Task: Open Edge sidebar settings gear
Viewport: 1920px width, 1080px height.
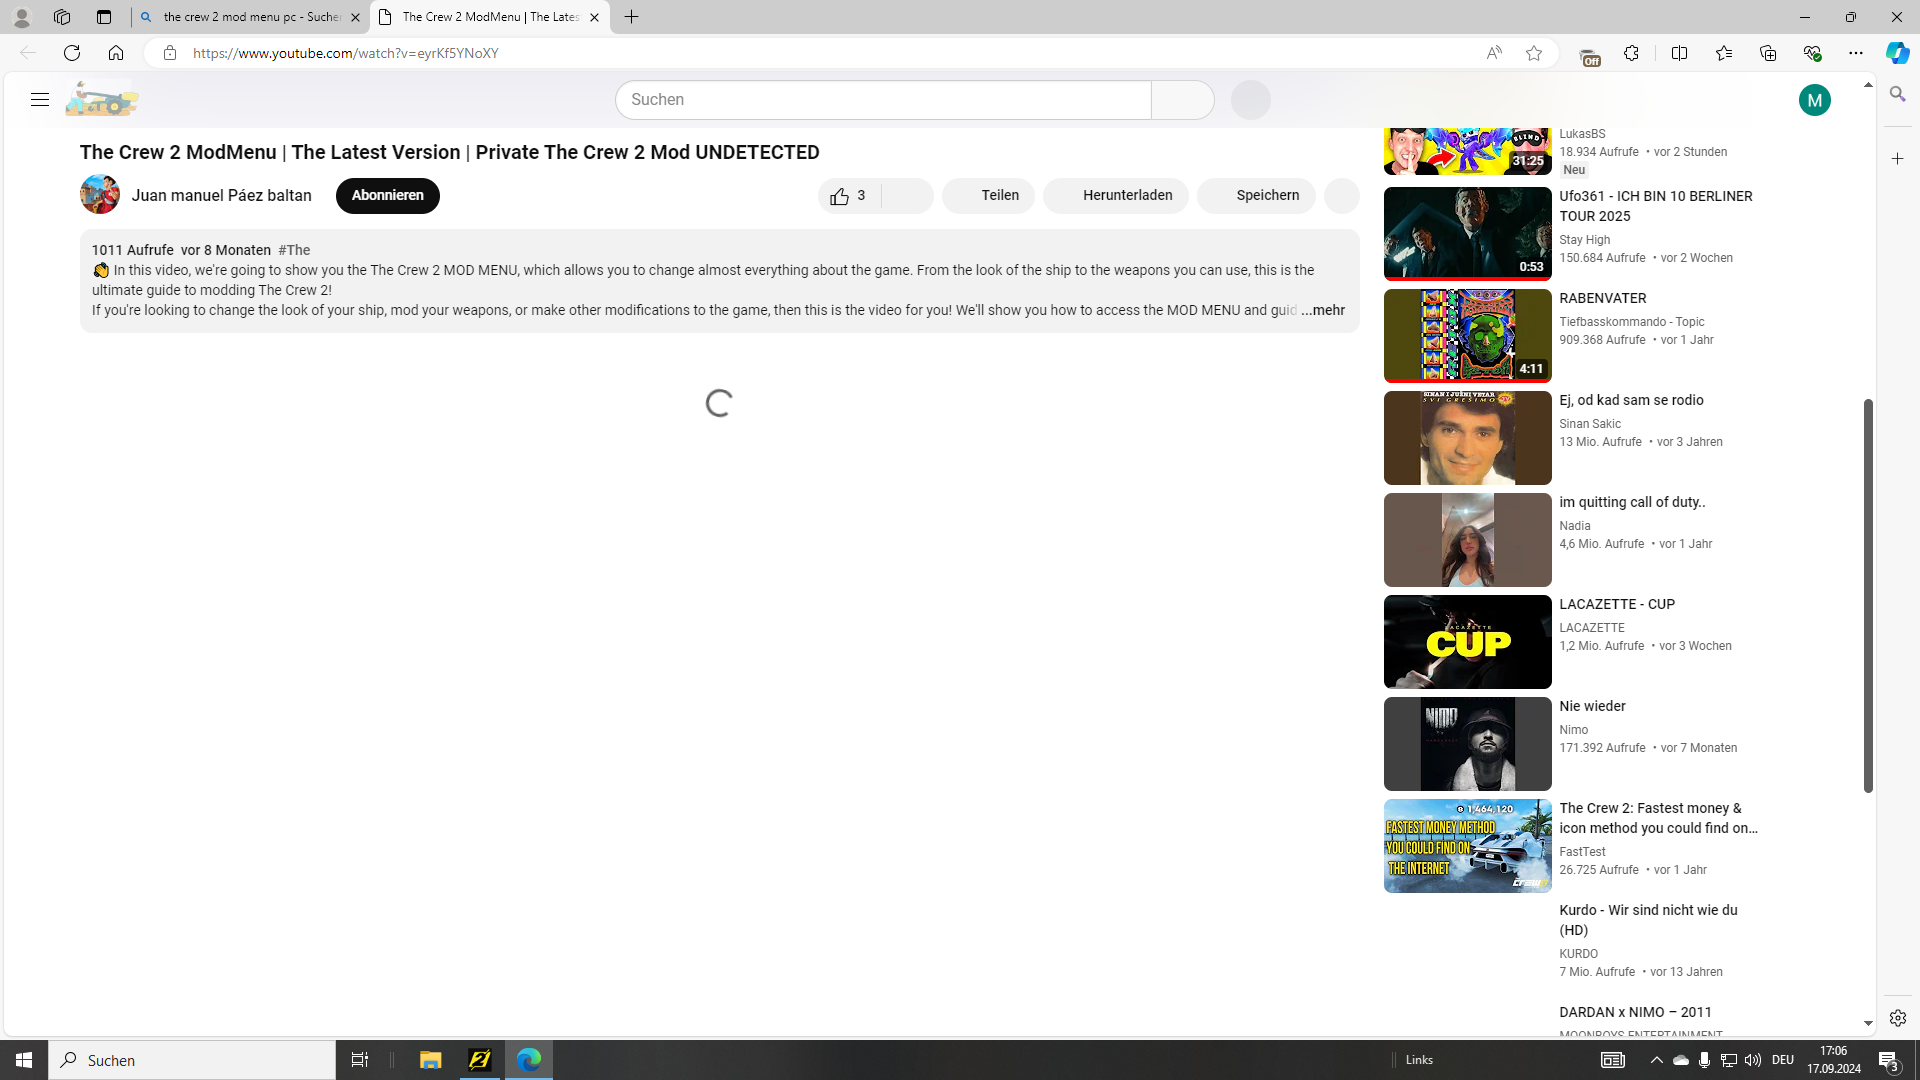Action: (x=1897, y=1018)
